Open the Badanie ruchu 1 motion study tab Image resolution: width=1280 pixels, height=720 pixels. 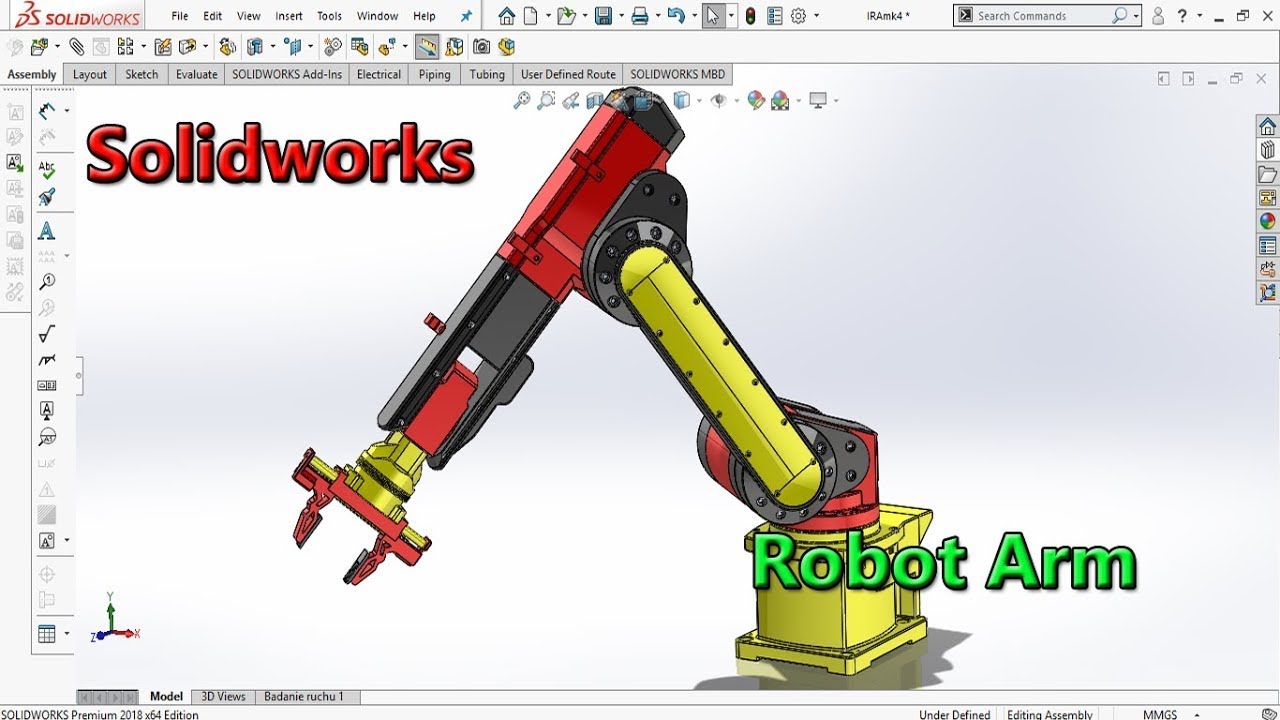tap(304, 697)
